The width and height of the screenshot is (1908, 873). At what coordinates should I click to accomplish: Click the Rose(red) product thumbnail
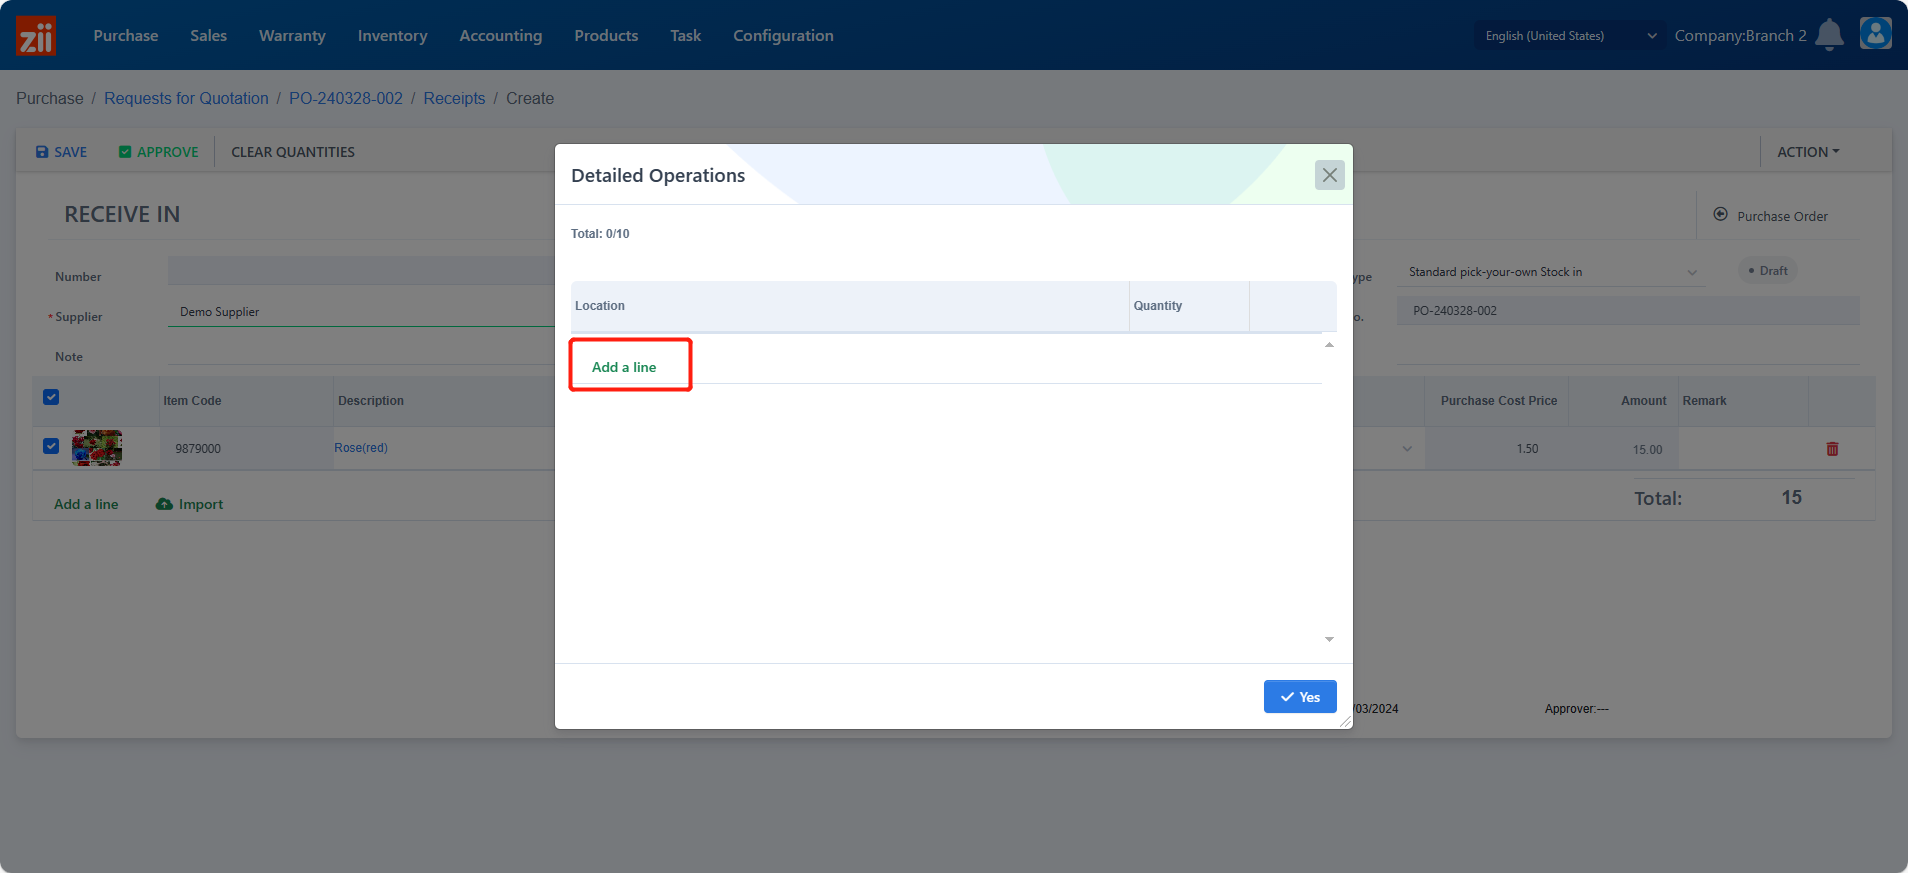[97, 448]
